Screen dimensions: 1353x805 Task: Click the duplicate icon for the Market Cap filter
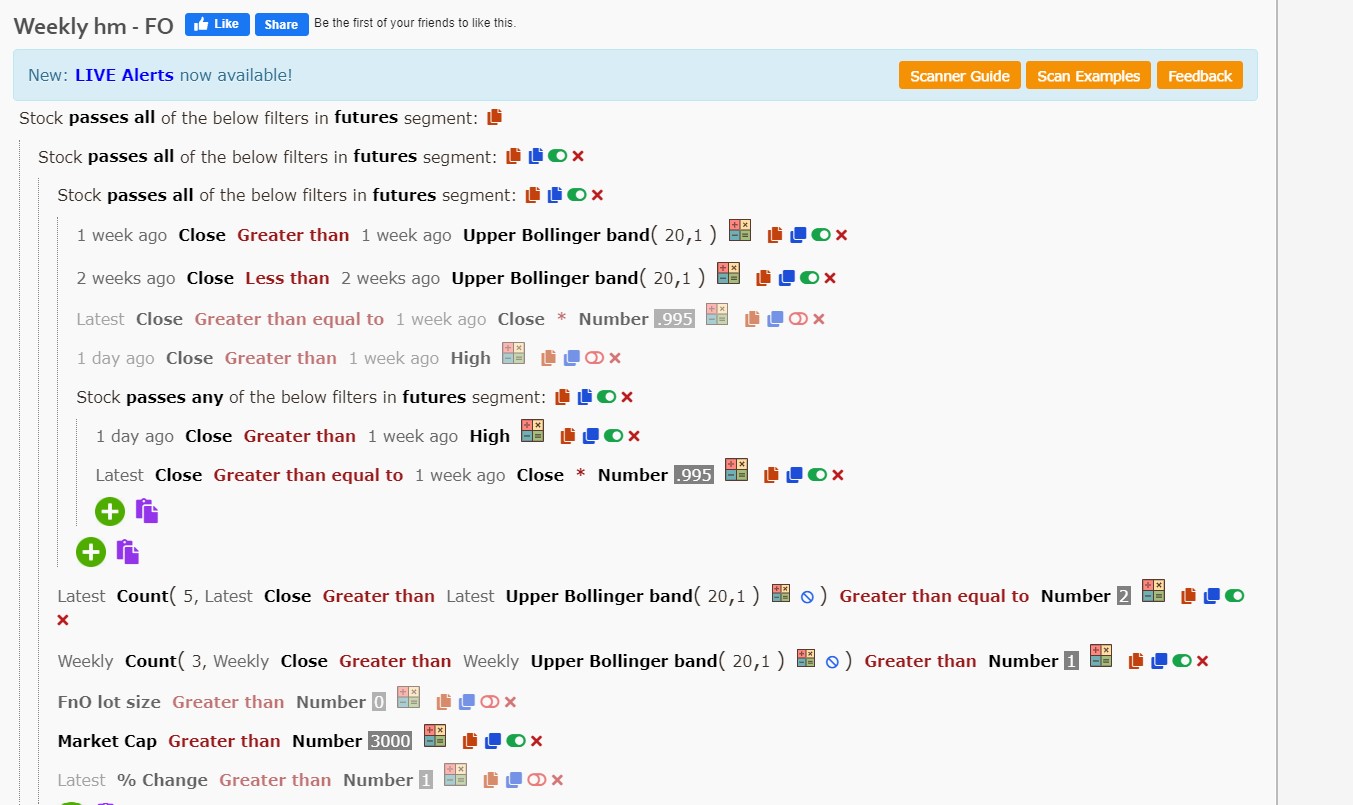tap(492, 741)
